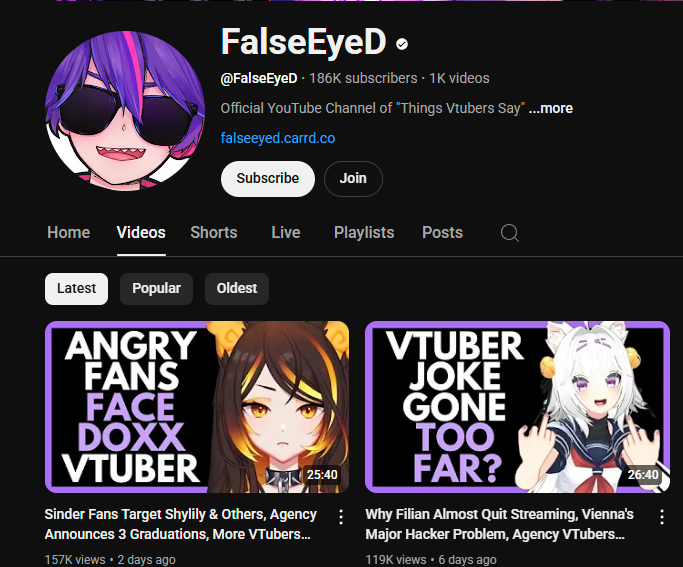Select the Latest sort chip

click(x=76, y=289)
